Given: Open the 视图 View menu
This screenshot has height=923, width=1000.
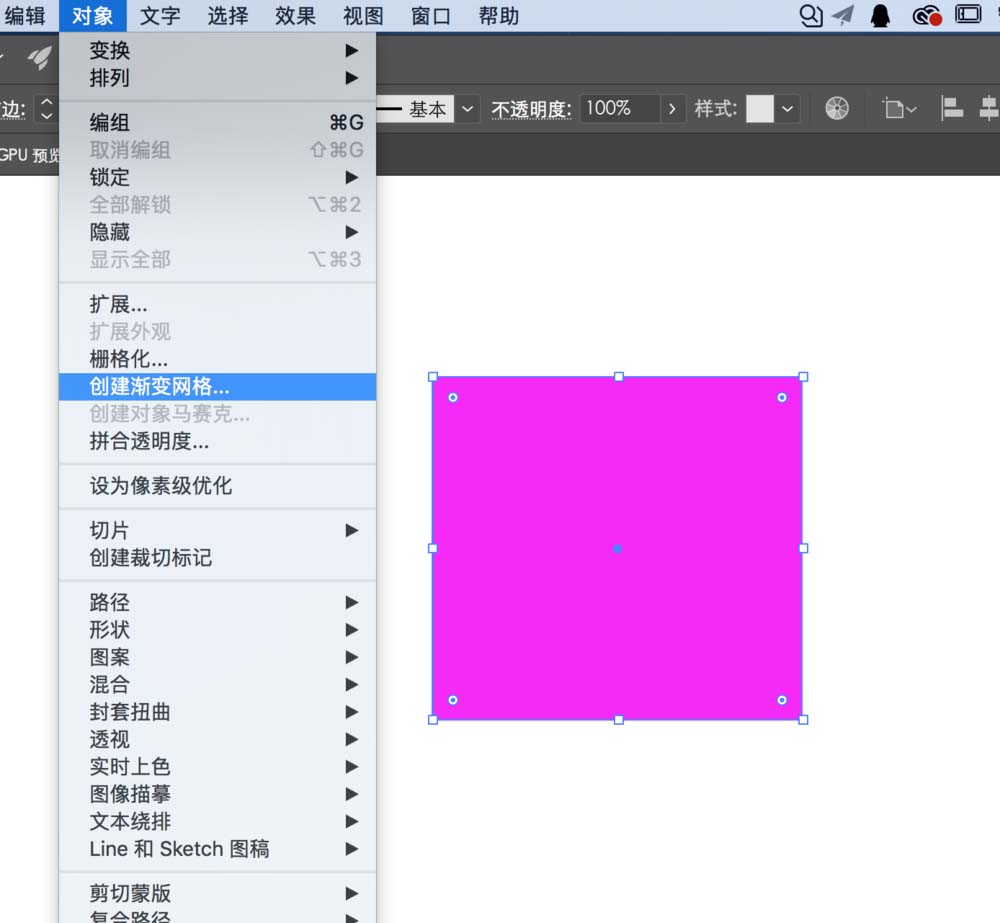Looking at the screenshot, I should click(x=362, y=15).
